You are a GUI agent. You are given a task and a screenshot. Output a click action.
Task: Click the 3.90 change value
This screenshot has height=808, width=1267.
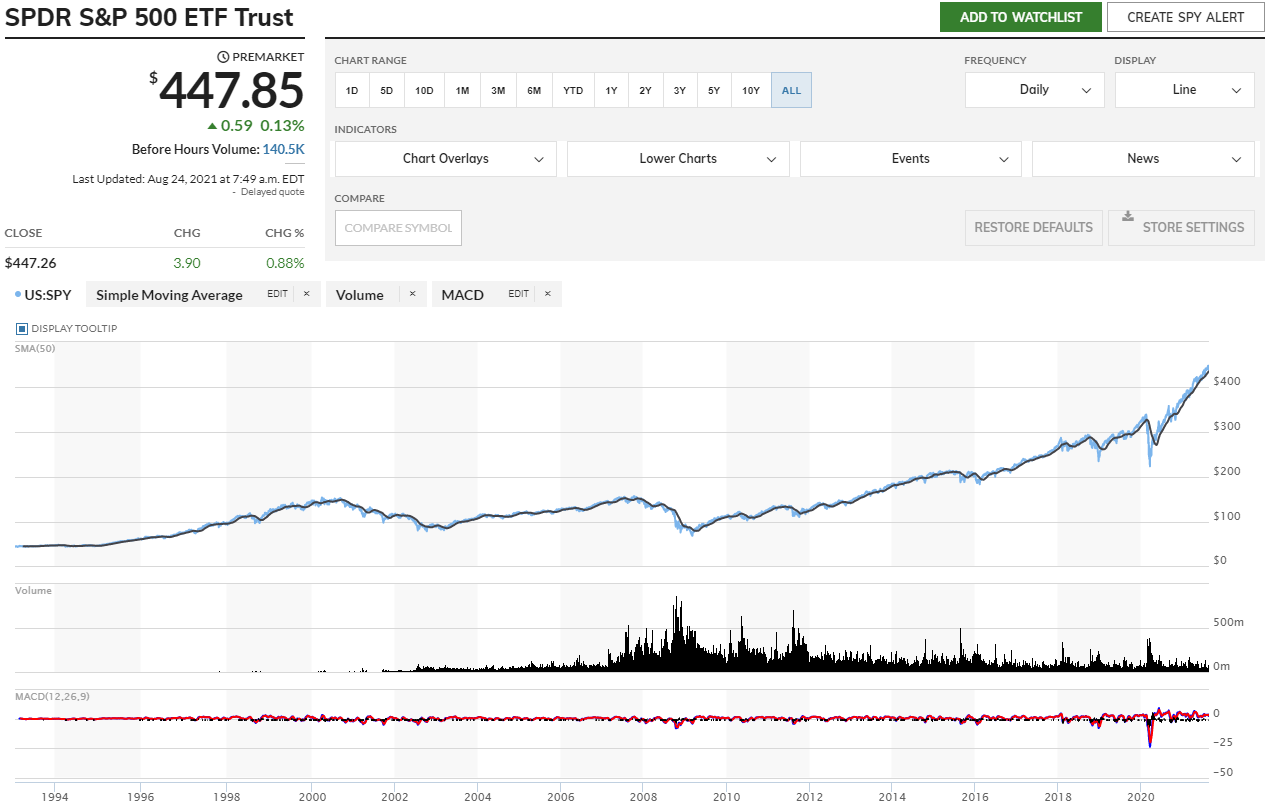[187, 263]
